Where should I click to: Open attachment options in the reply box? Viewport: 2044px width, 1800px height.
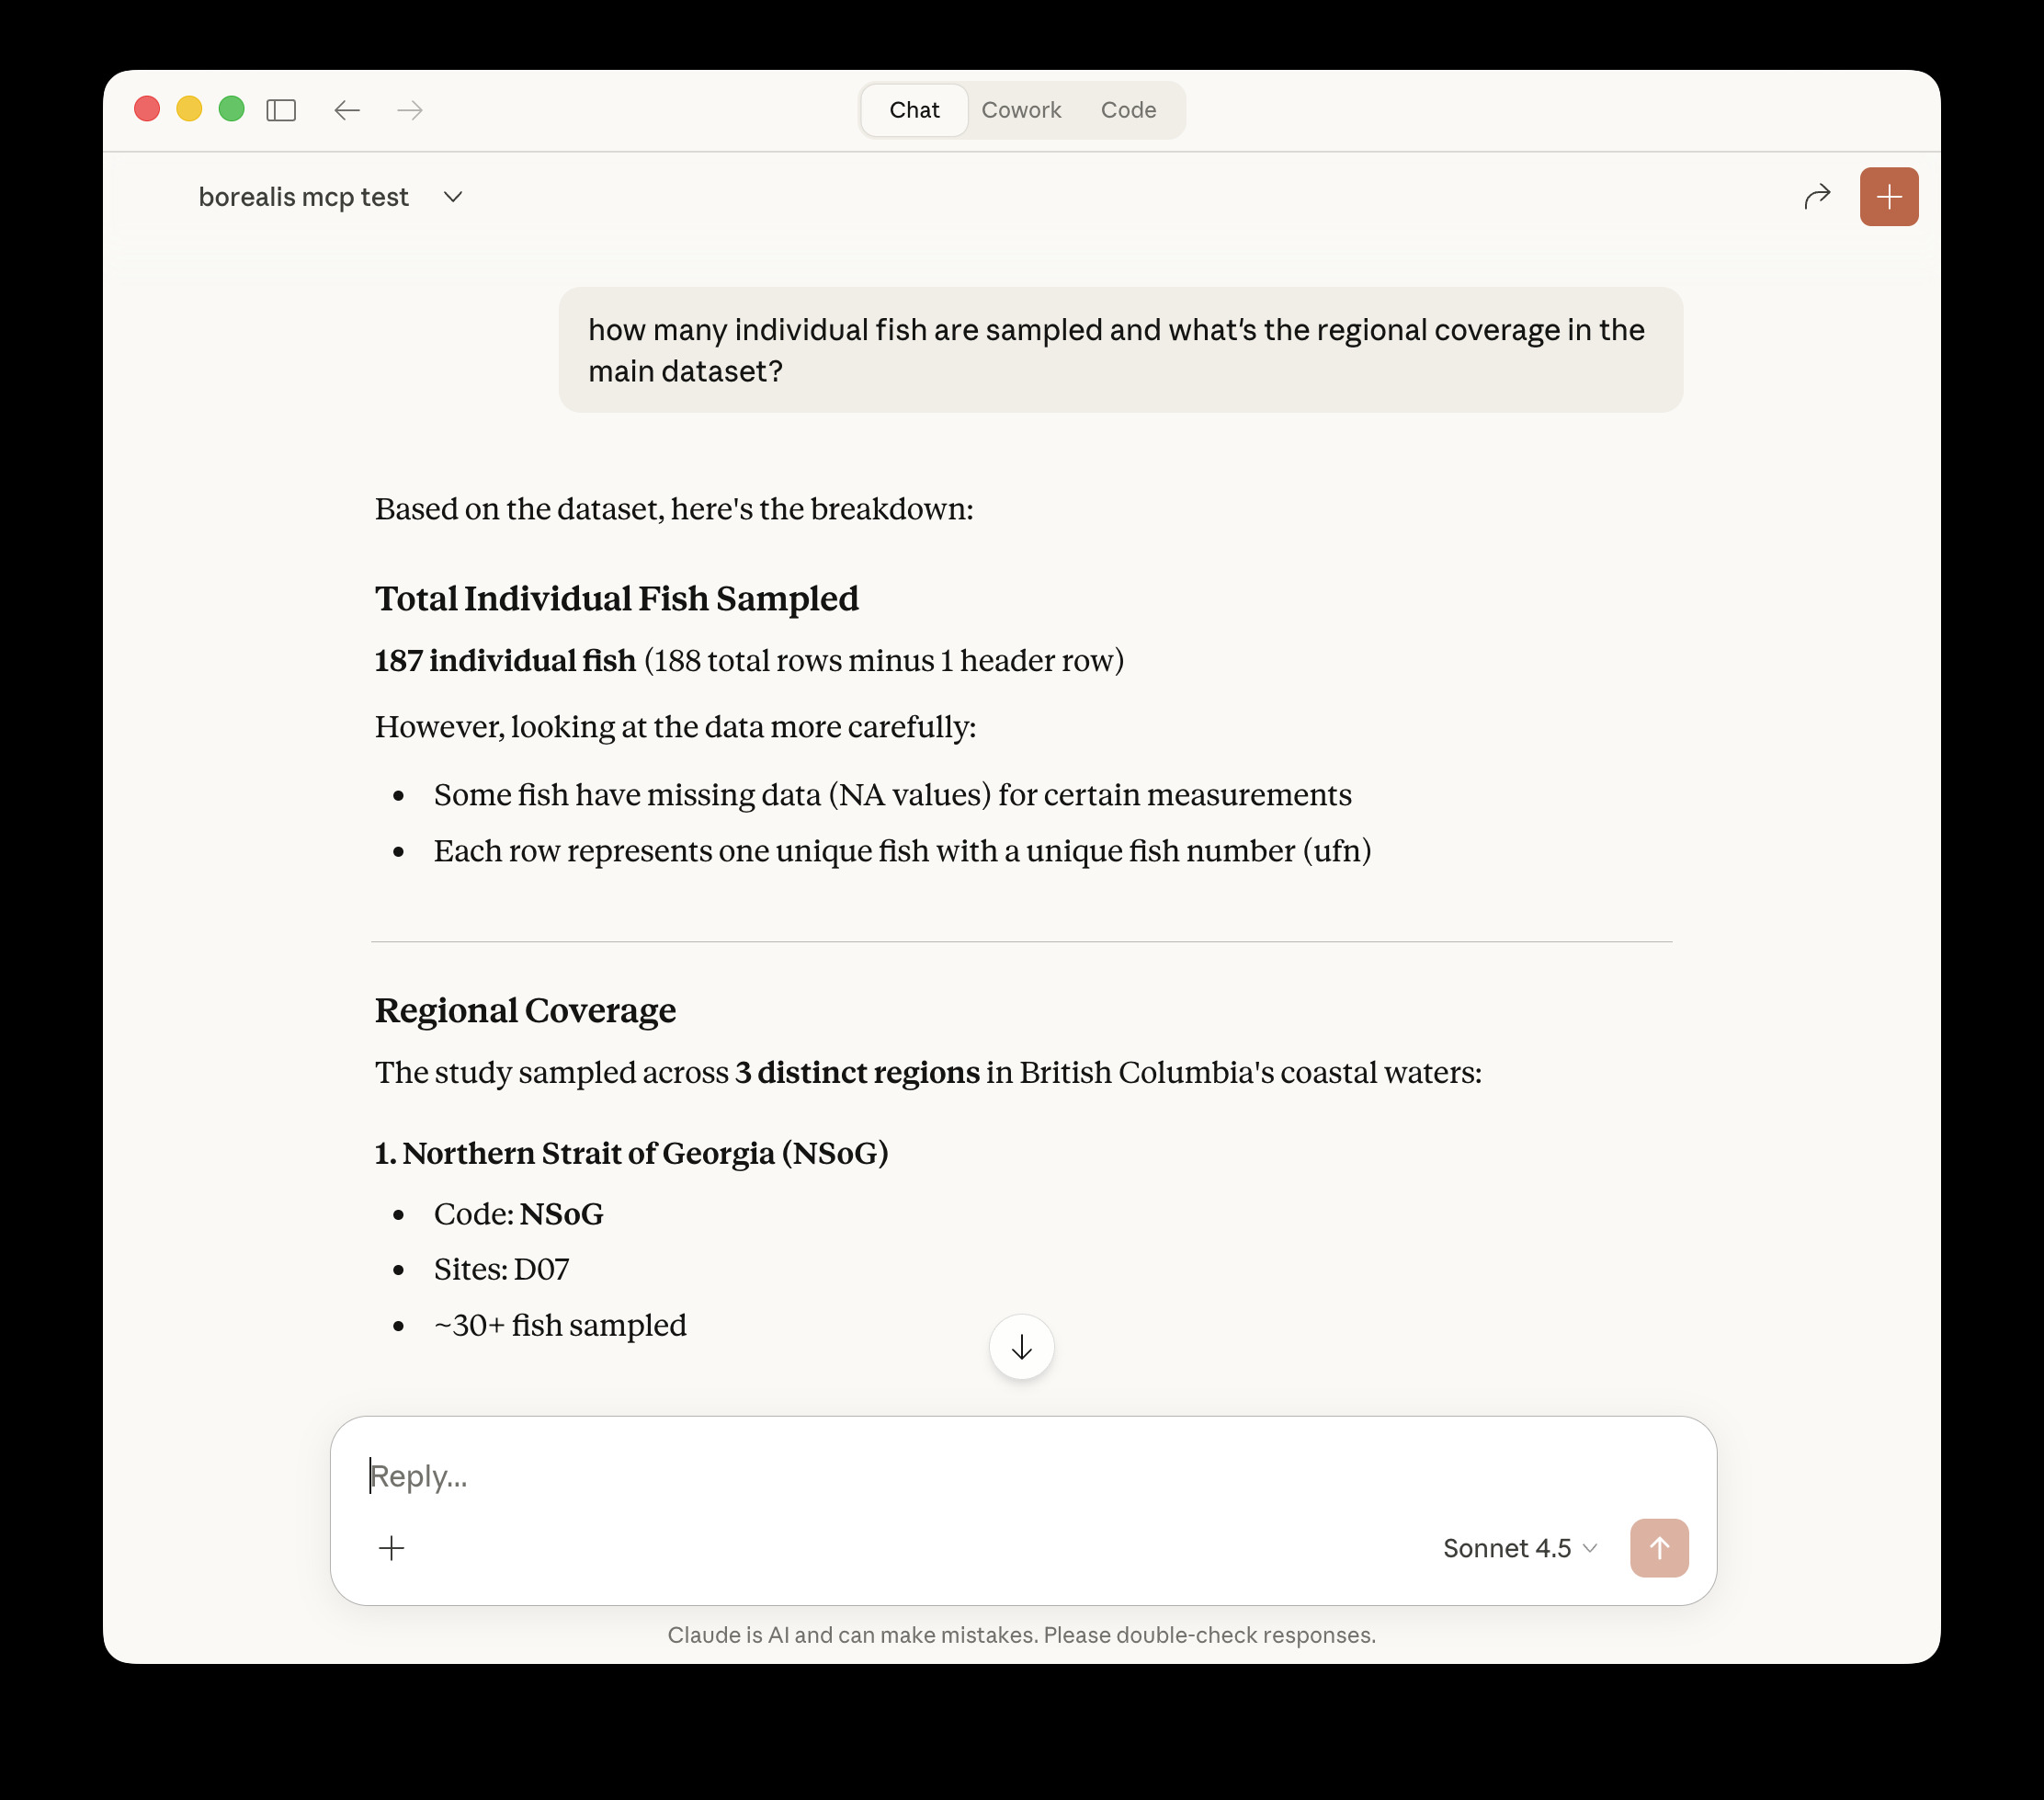392,1547
